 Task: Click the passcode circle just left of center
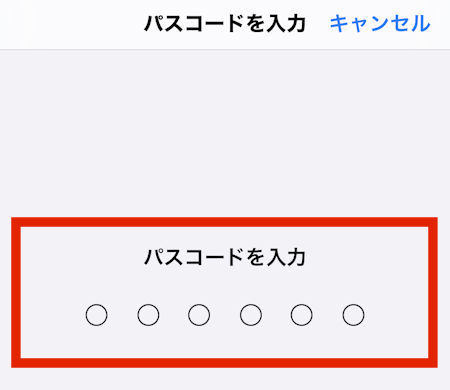(199, 315)
